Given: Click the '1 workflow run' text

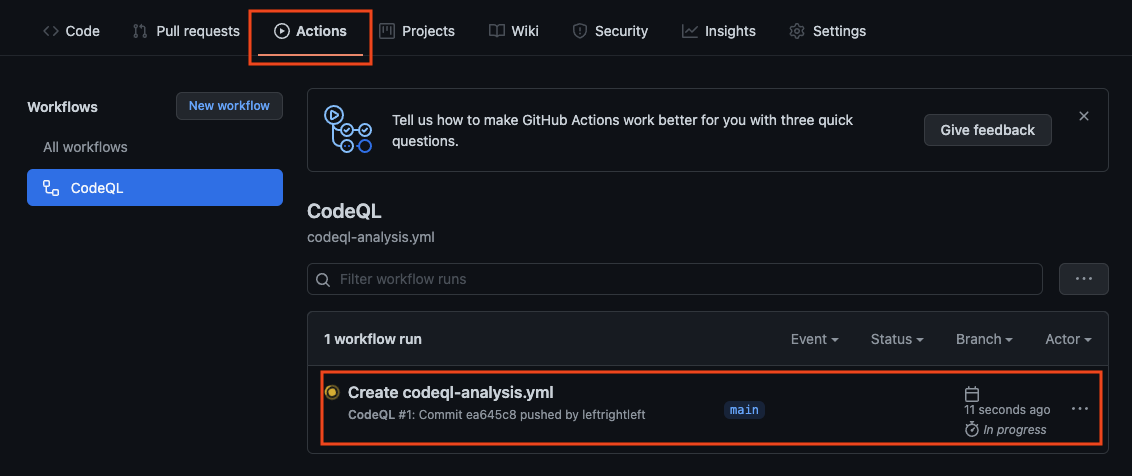Looking at the screenshot, I should [373, 339].
